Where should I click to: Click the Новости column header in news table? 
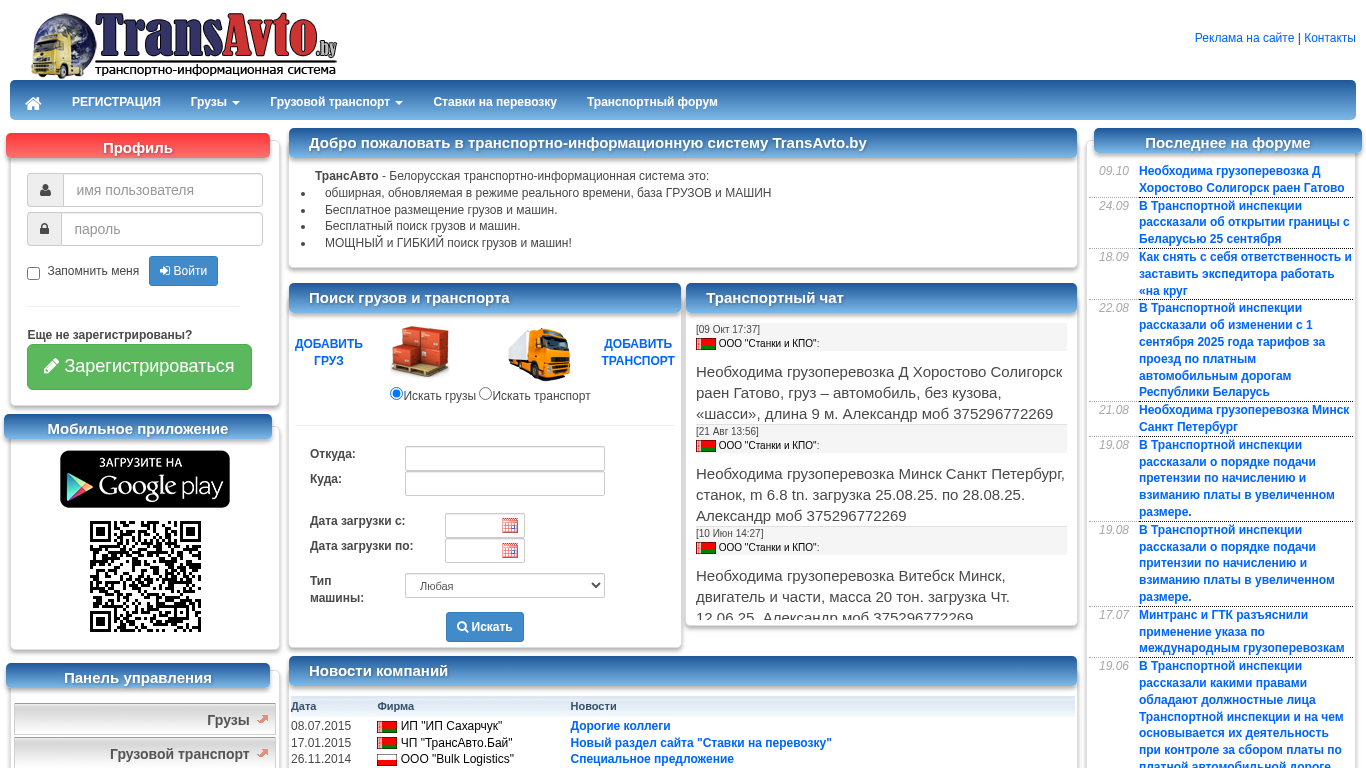(593, 706)
